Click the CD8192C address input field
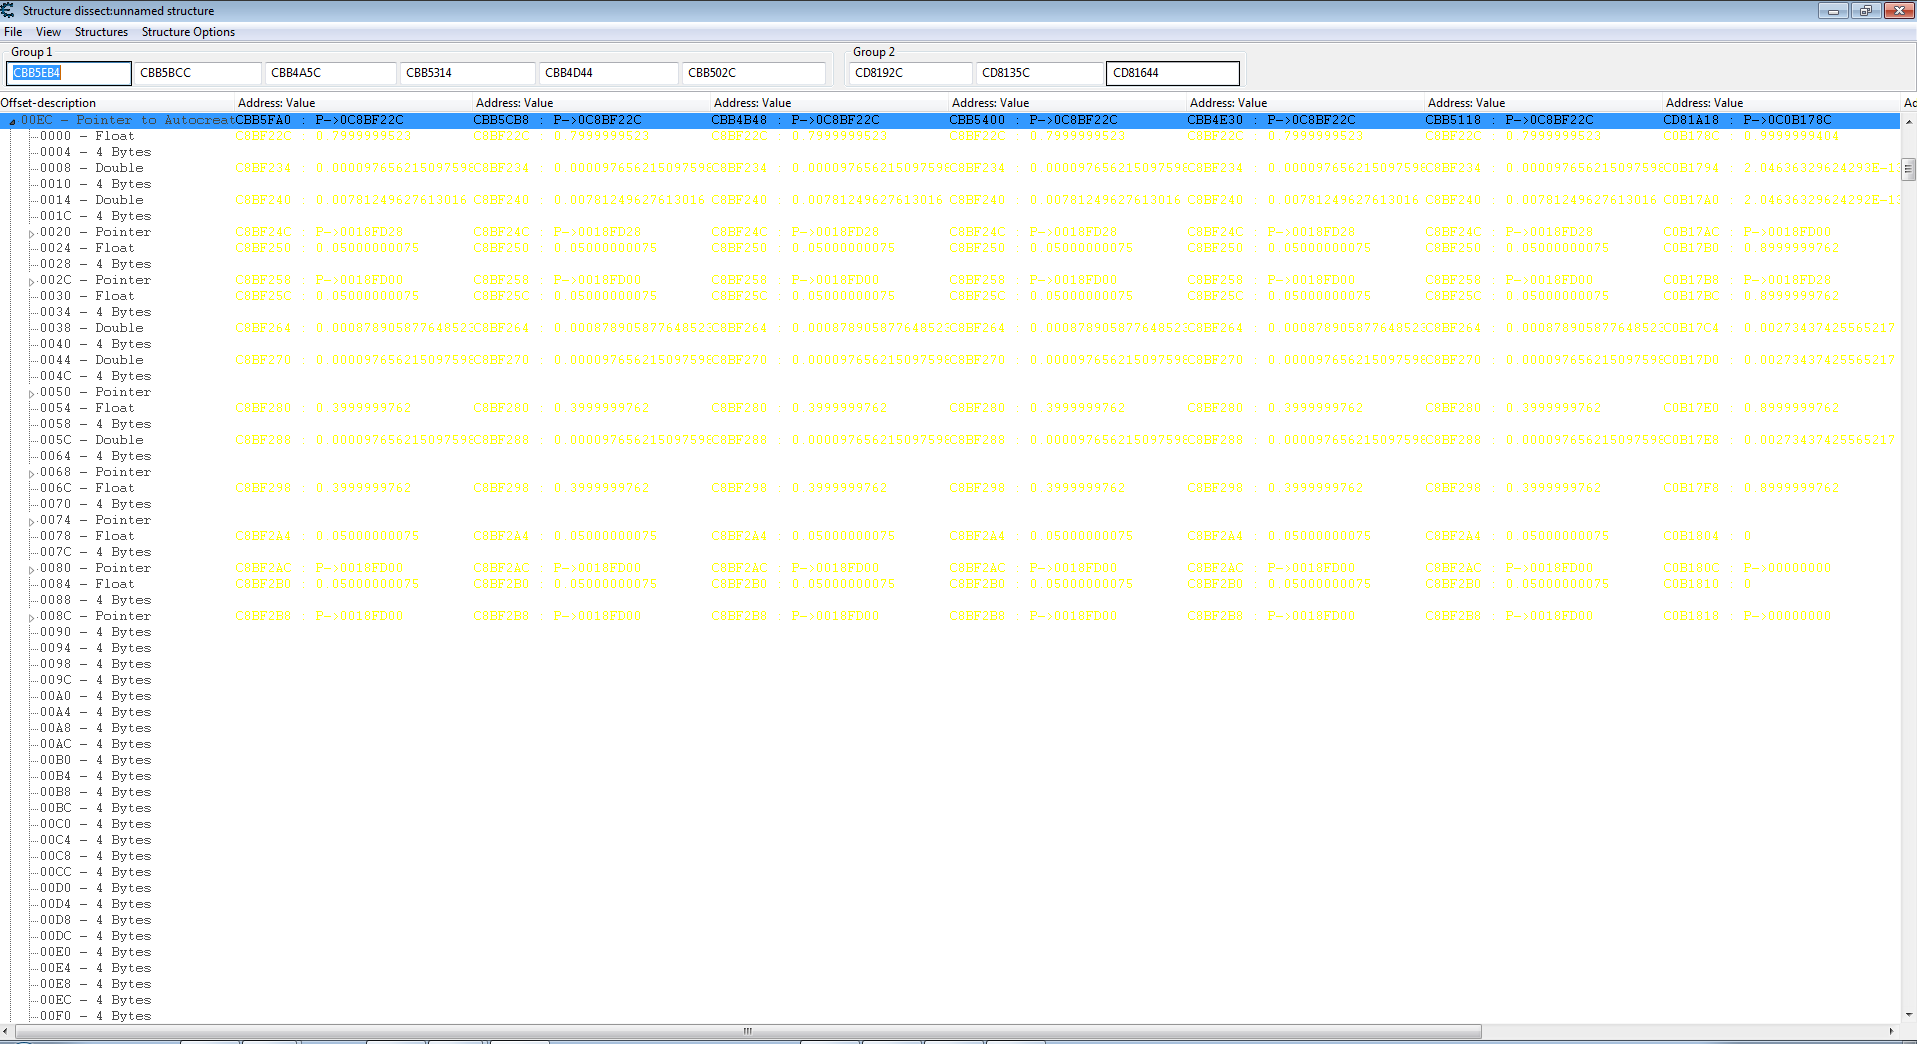Viewport: 1917px width, 1044px height. point(910,73)
